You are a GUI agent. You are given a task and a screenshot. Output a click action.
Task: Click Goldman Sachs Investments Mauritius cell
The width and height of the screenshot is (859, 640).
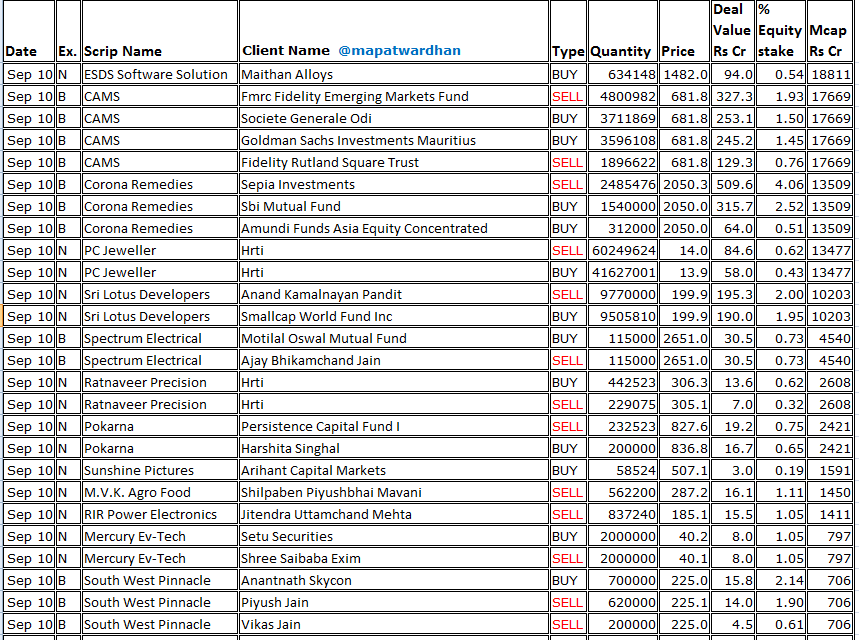394,140
